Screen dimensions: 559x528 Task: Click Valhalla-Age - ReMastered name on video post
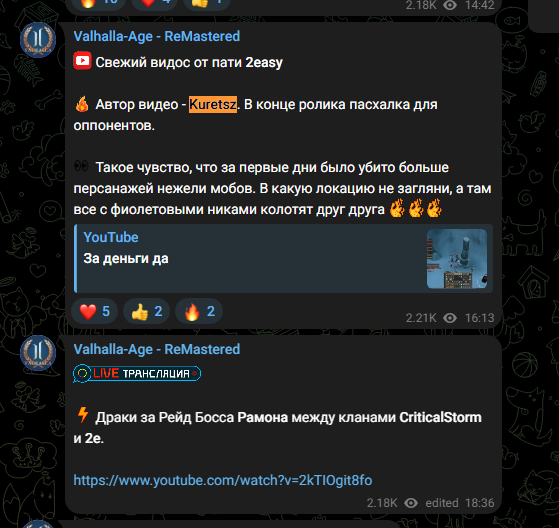(x=157, y=36)
